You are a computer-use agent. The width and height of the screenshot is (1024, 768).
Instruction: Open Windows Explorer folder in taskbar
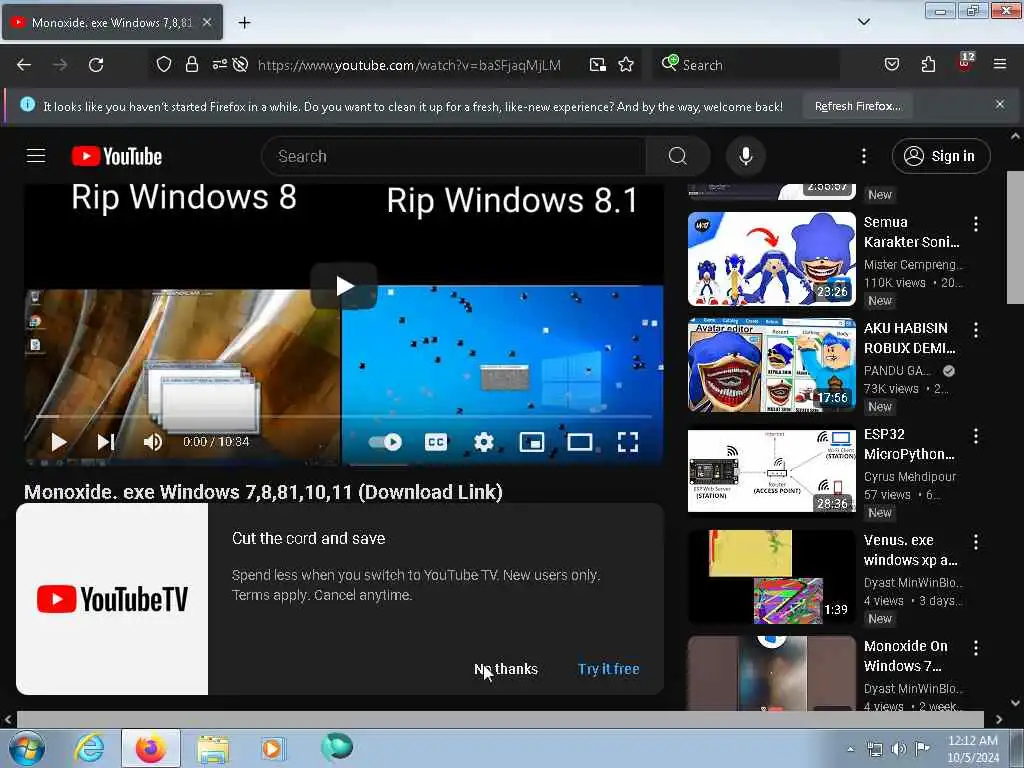coord(213,749)
